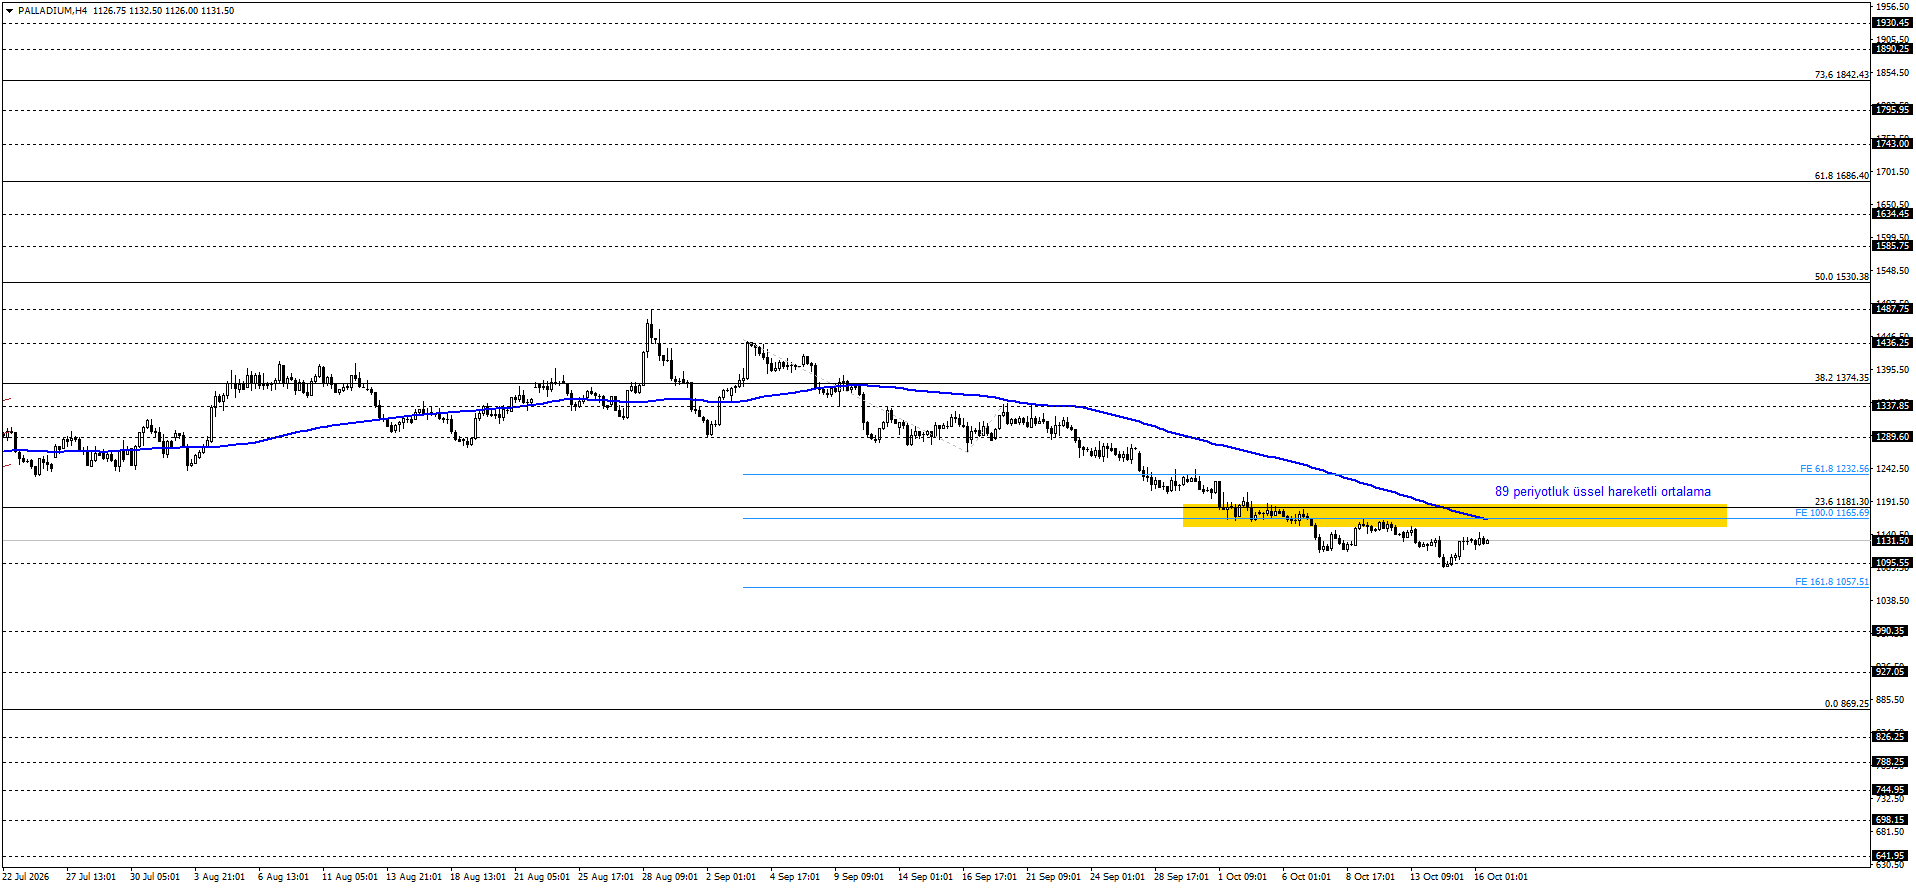Click the PALLADIUM,H4 symbol title
The width and height of the screenshot is (1916, 888).
click(x=52, y=11)
